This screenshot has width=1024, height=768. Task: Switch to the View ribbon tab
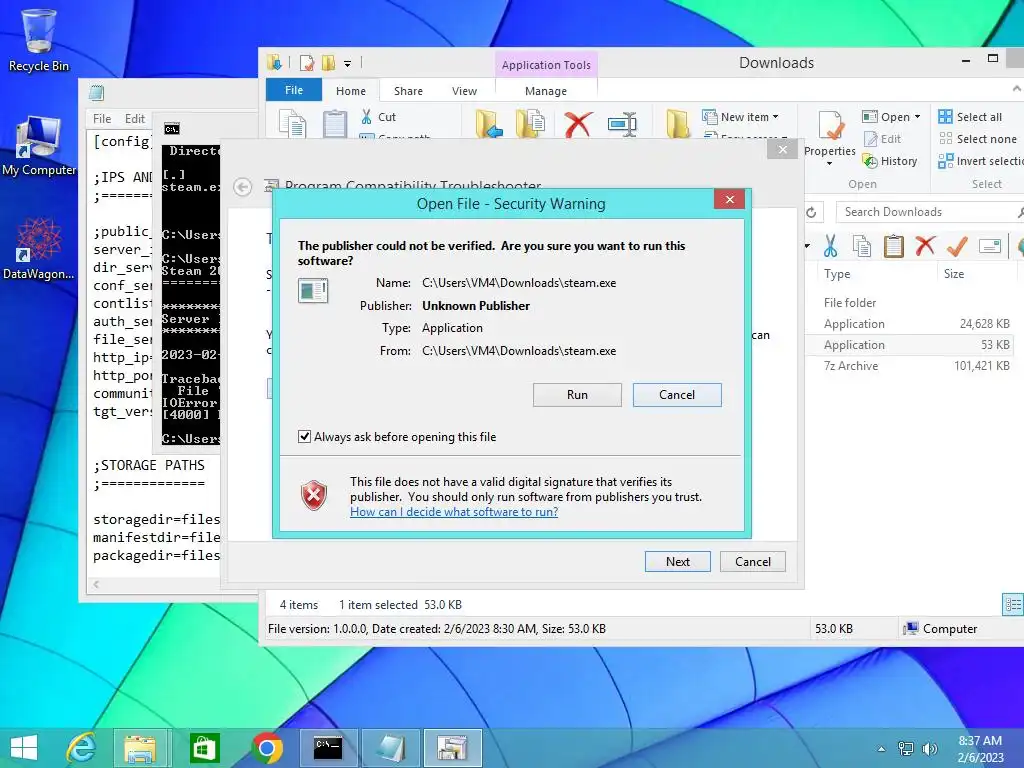coord(464,91)
